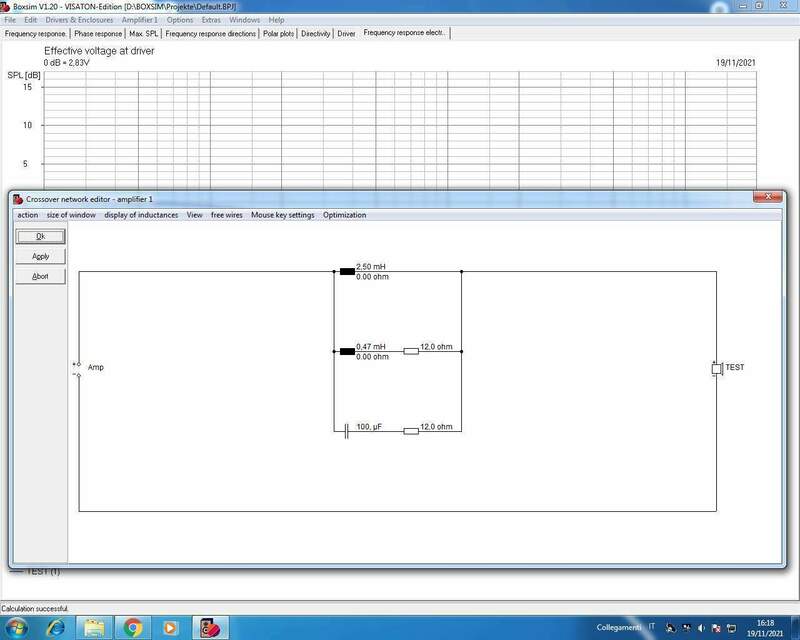
Task: Open the 'free wires' menu
Action: 226,215
